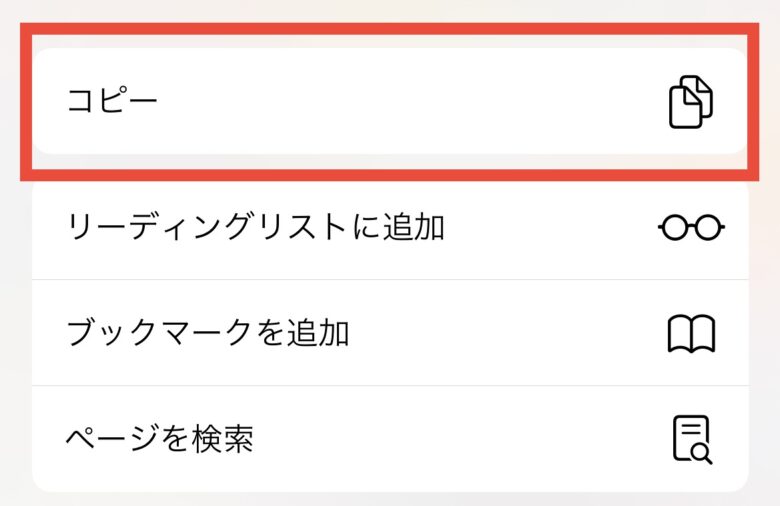Copy the page link using the highlighted row
Viewport: 780px width, 506px height.
click(390, 101)
